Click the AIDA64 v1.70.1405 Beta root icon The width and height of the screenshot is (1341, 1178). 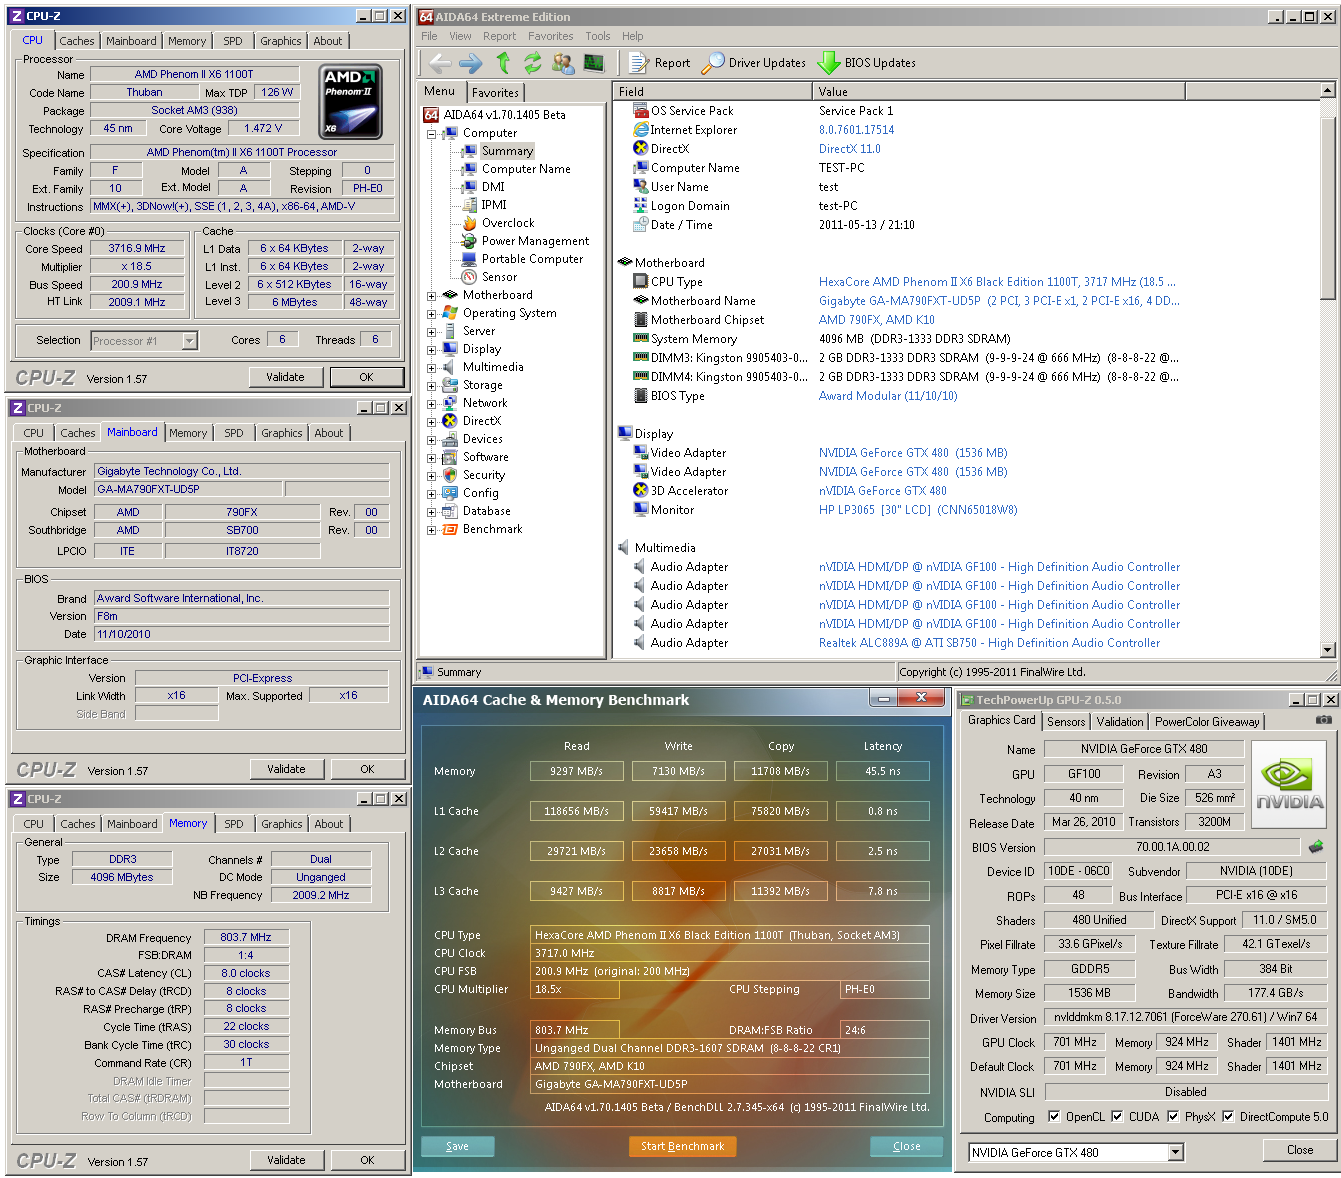pos(431,115)
